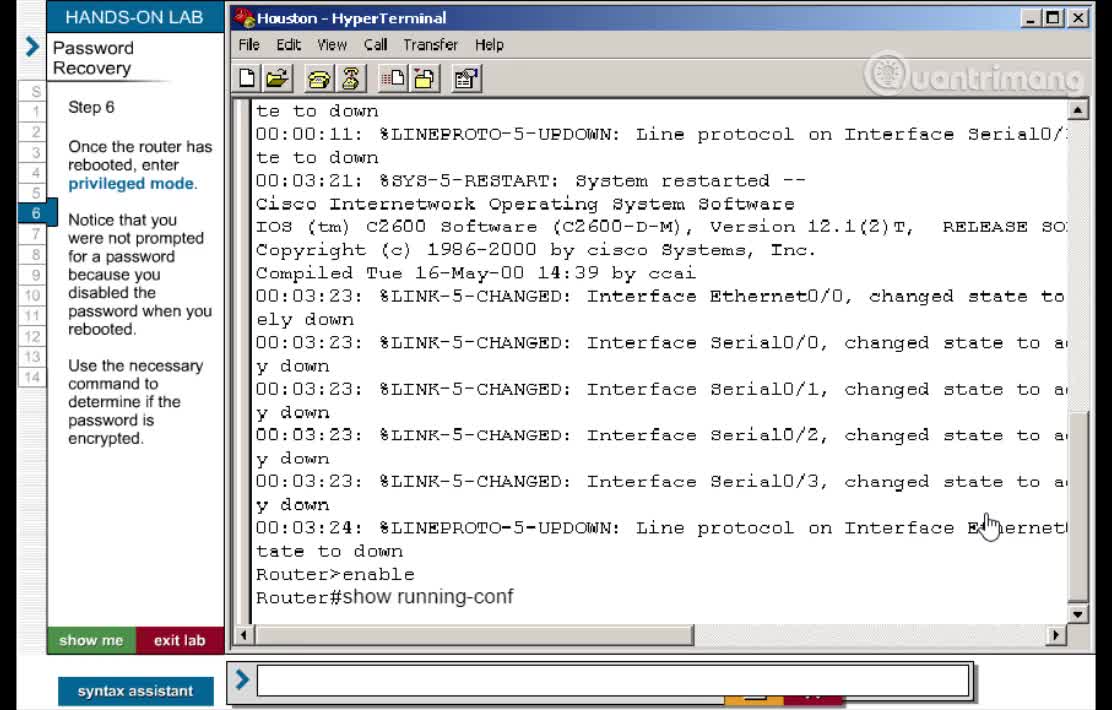Screen dimensions: 1112x710
Task: Open the Edit menu
Action: [289, 45]
